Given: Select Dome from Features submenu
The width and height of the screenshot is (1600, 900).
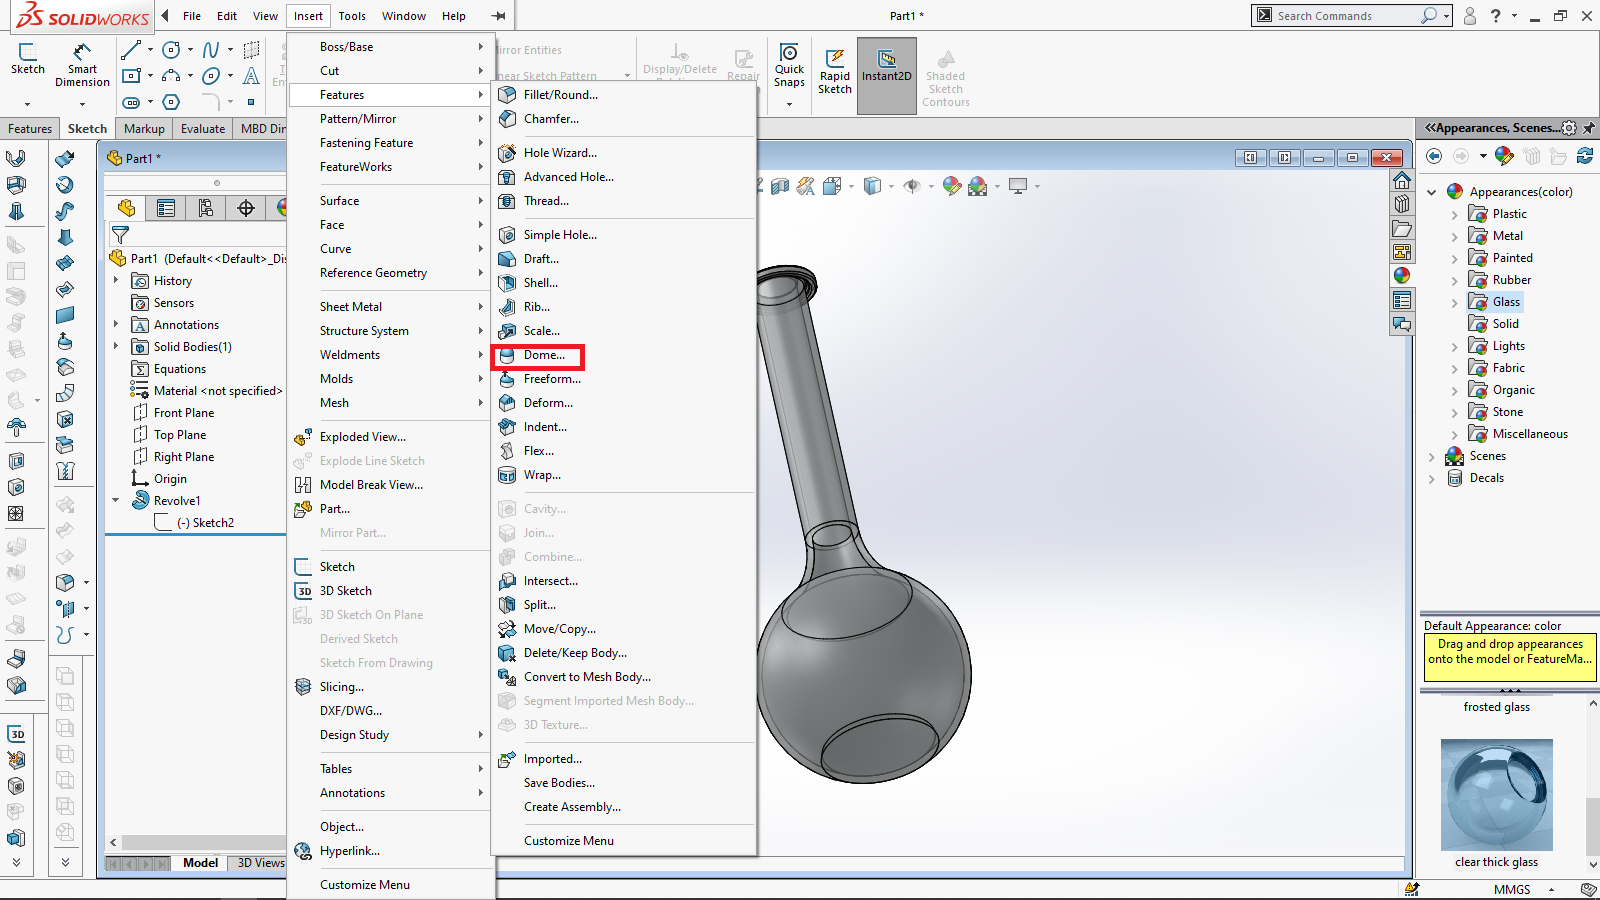Looking at the screenshot, I should [x=544, y=355].
